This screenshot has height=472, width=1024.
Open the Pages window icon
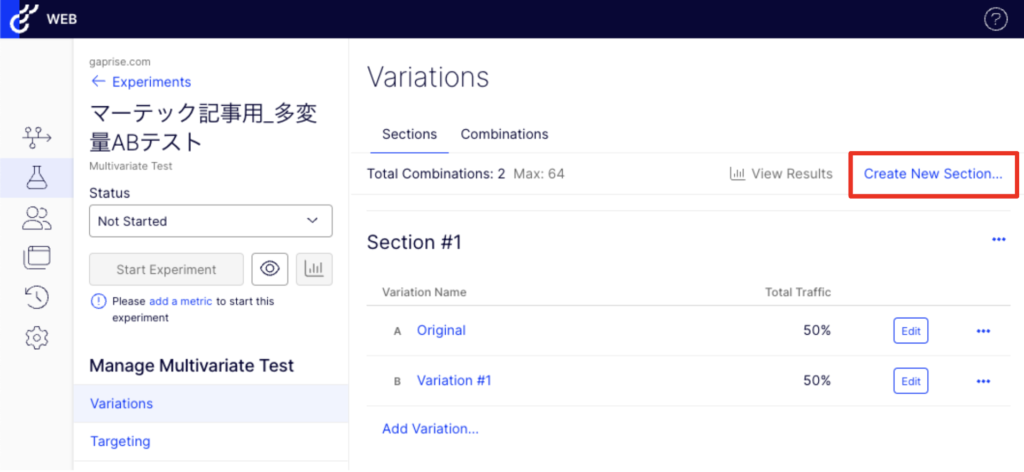click(x=37, y=258)
